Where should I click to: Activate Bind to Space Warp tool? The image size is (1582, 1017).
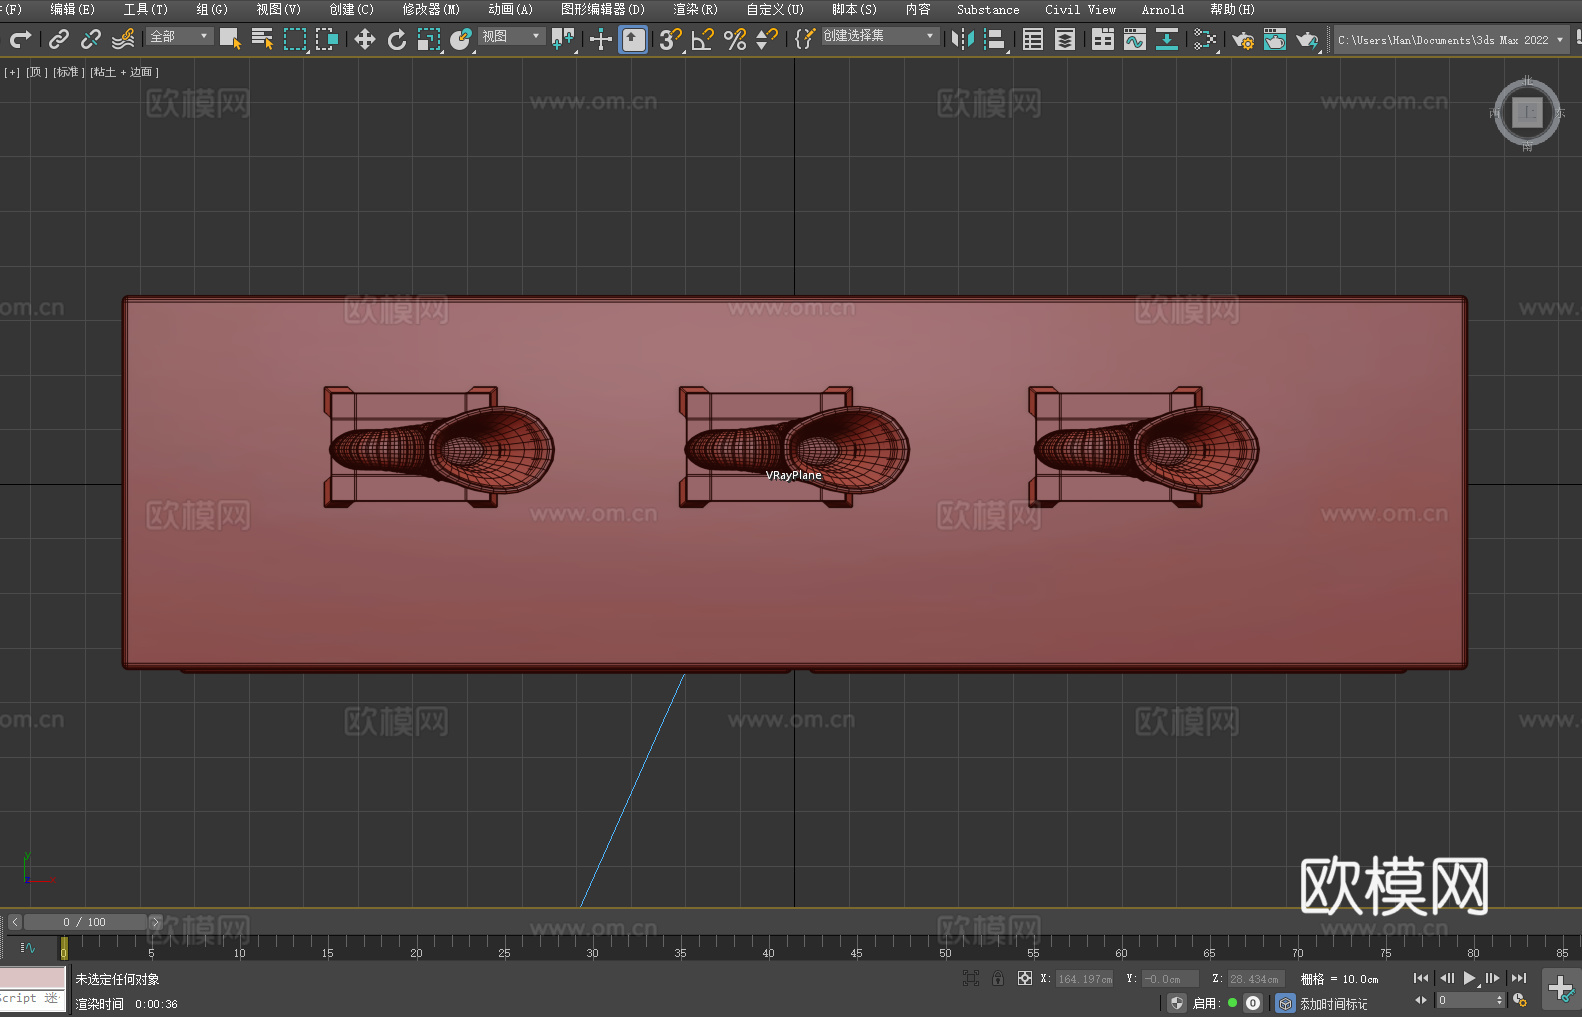[123, 39]
